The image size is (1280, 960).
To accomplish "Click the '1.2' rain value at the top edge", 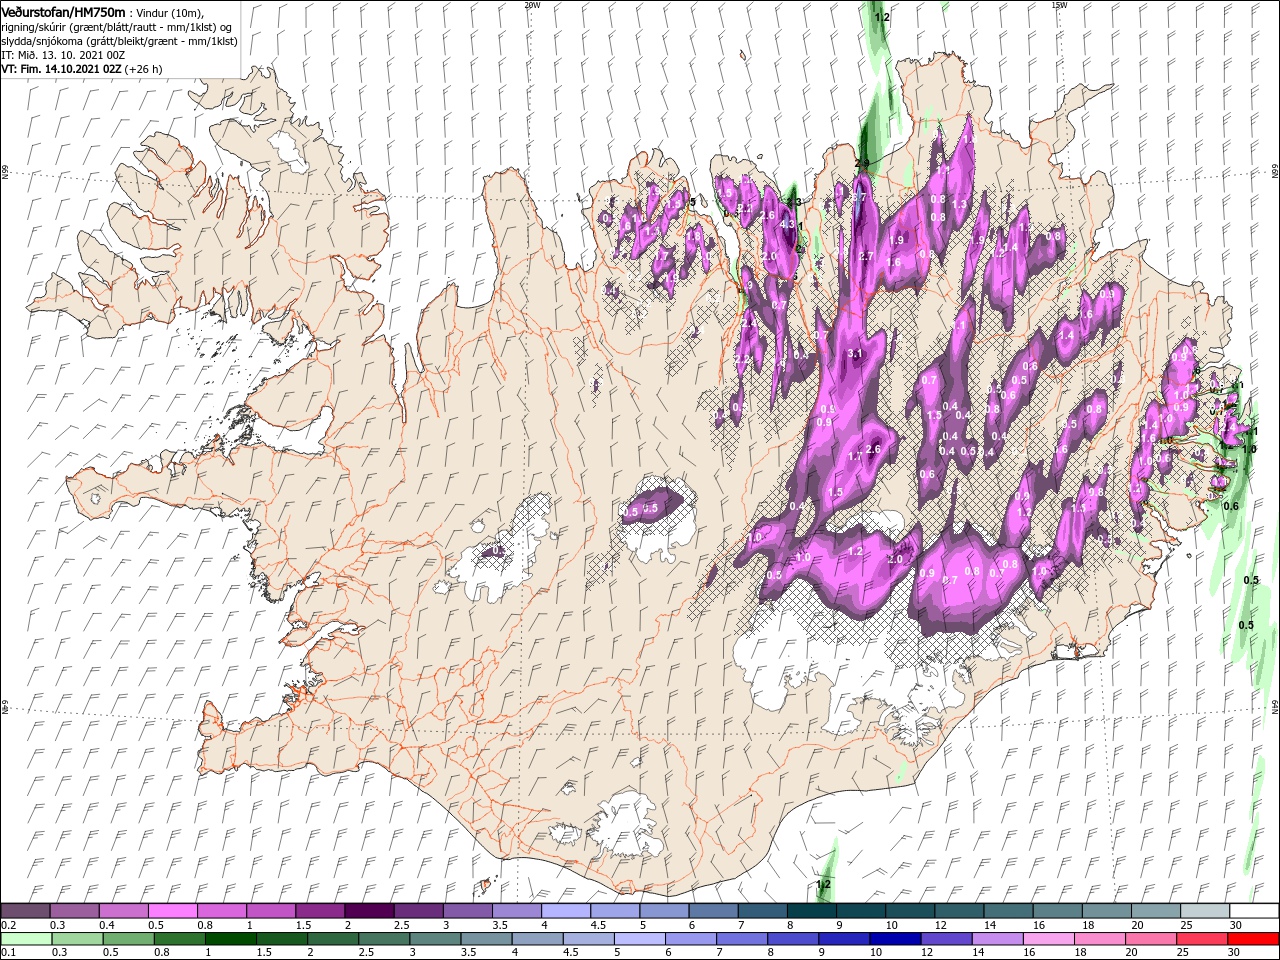I will coord(881,18).
